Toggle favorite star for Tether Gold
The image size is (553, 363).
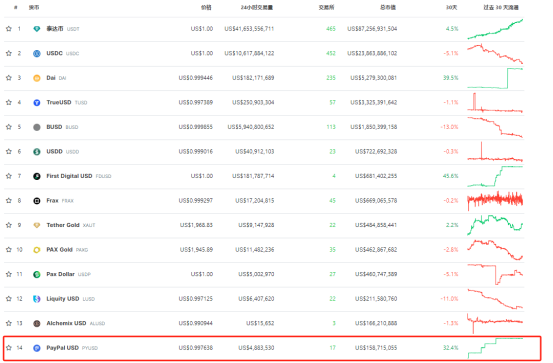coord(9,225)
